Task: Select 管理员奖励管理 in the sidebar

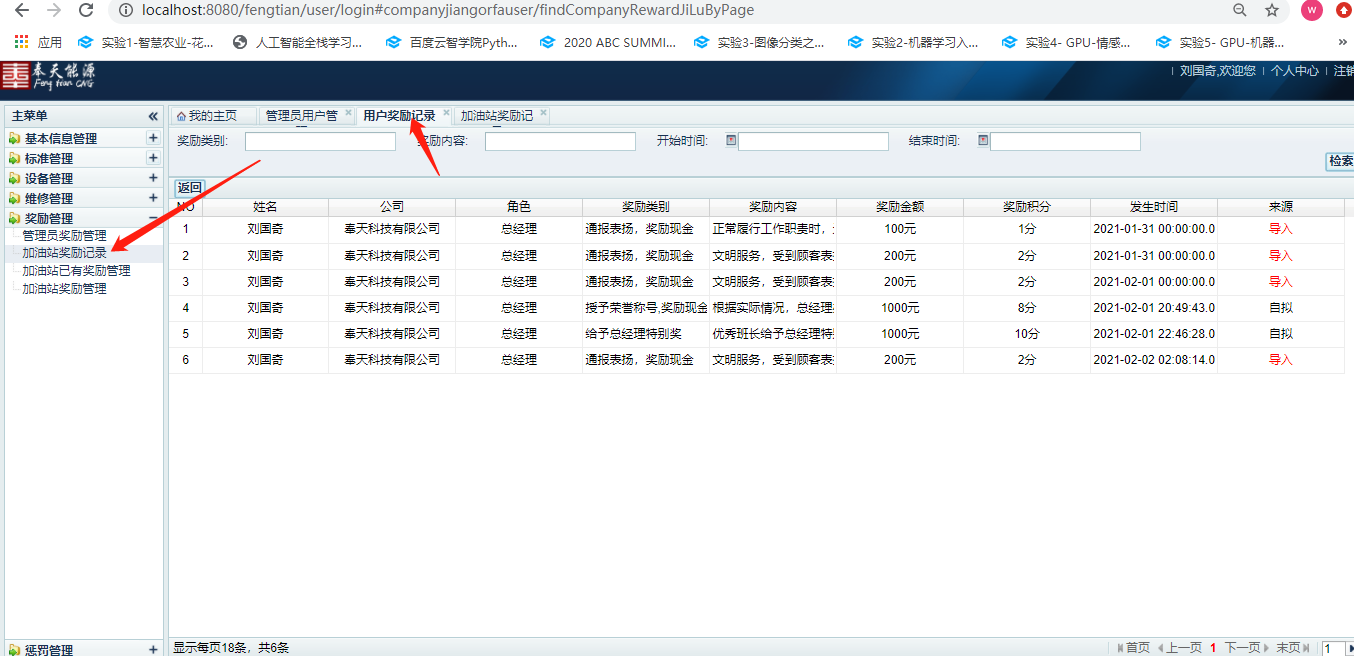Action: pyautogui.click(x=64, y=235)
